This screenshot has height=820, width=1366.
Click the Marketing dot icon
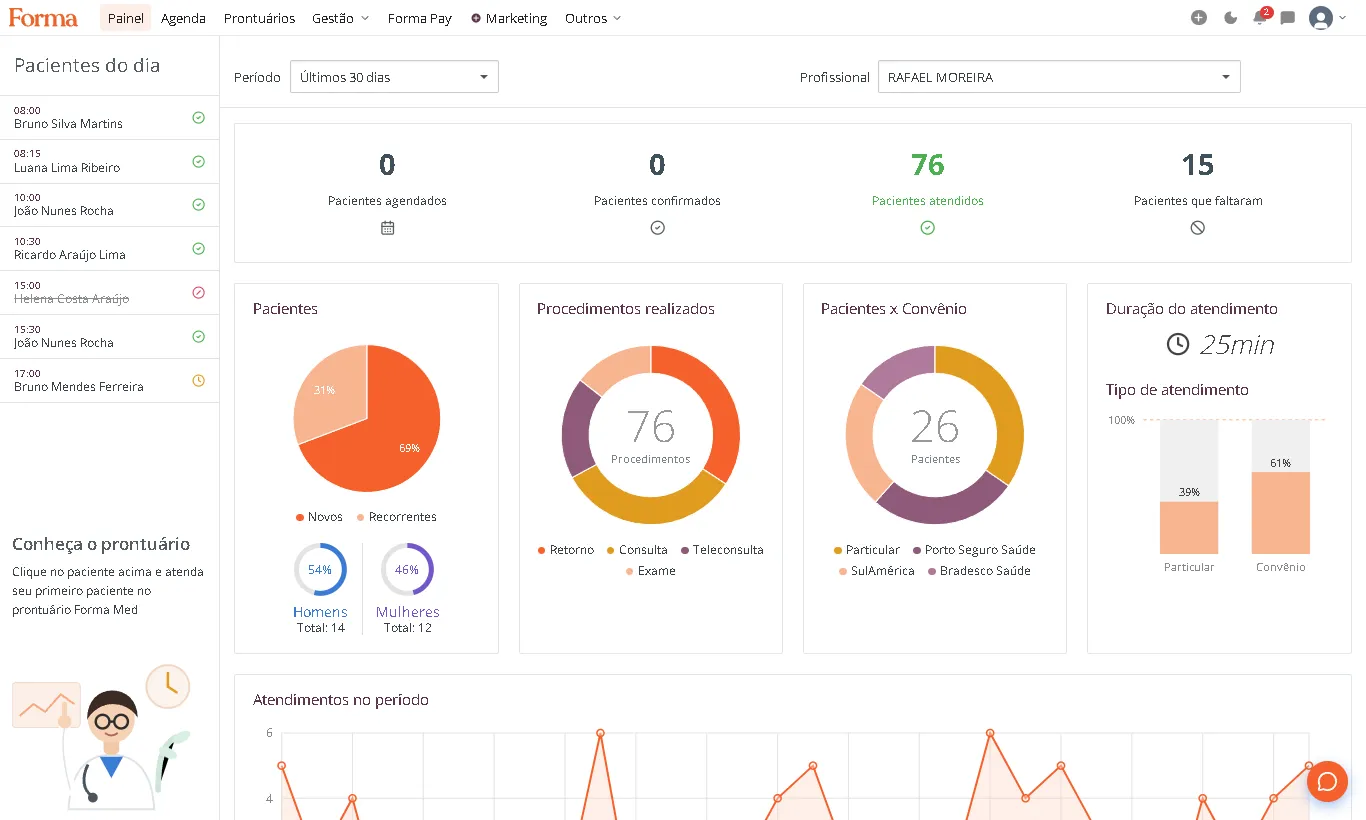475,18
